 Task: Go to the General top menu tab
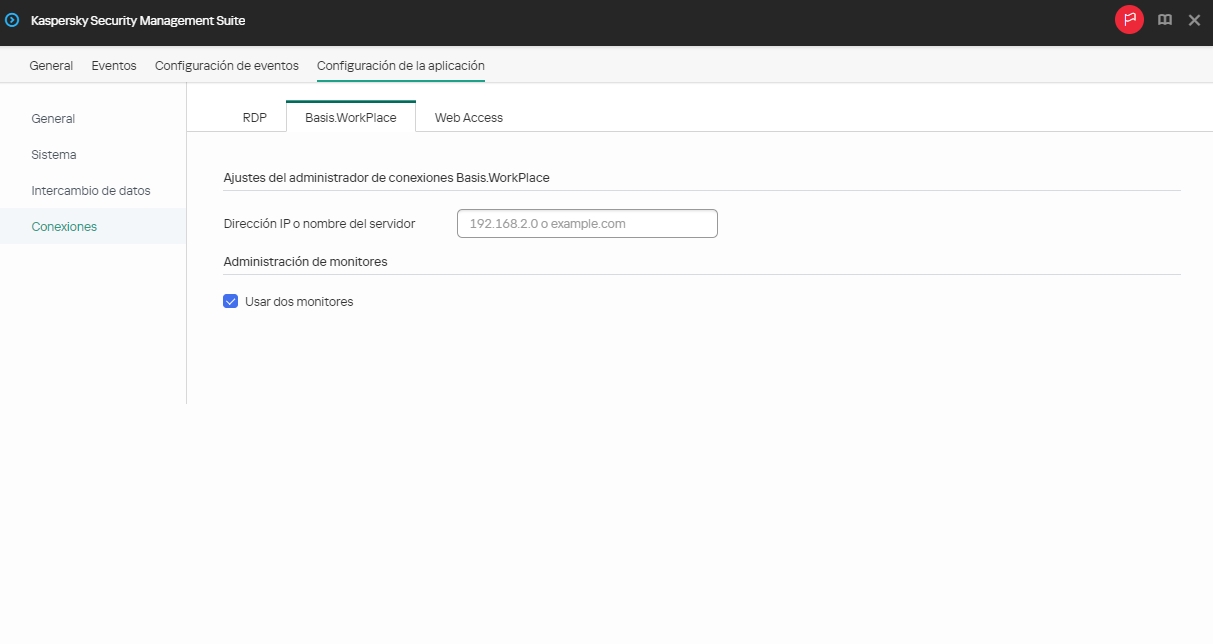pyautogui.click(x=51, y=65)
